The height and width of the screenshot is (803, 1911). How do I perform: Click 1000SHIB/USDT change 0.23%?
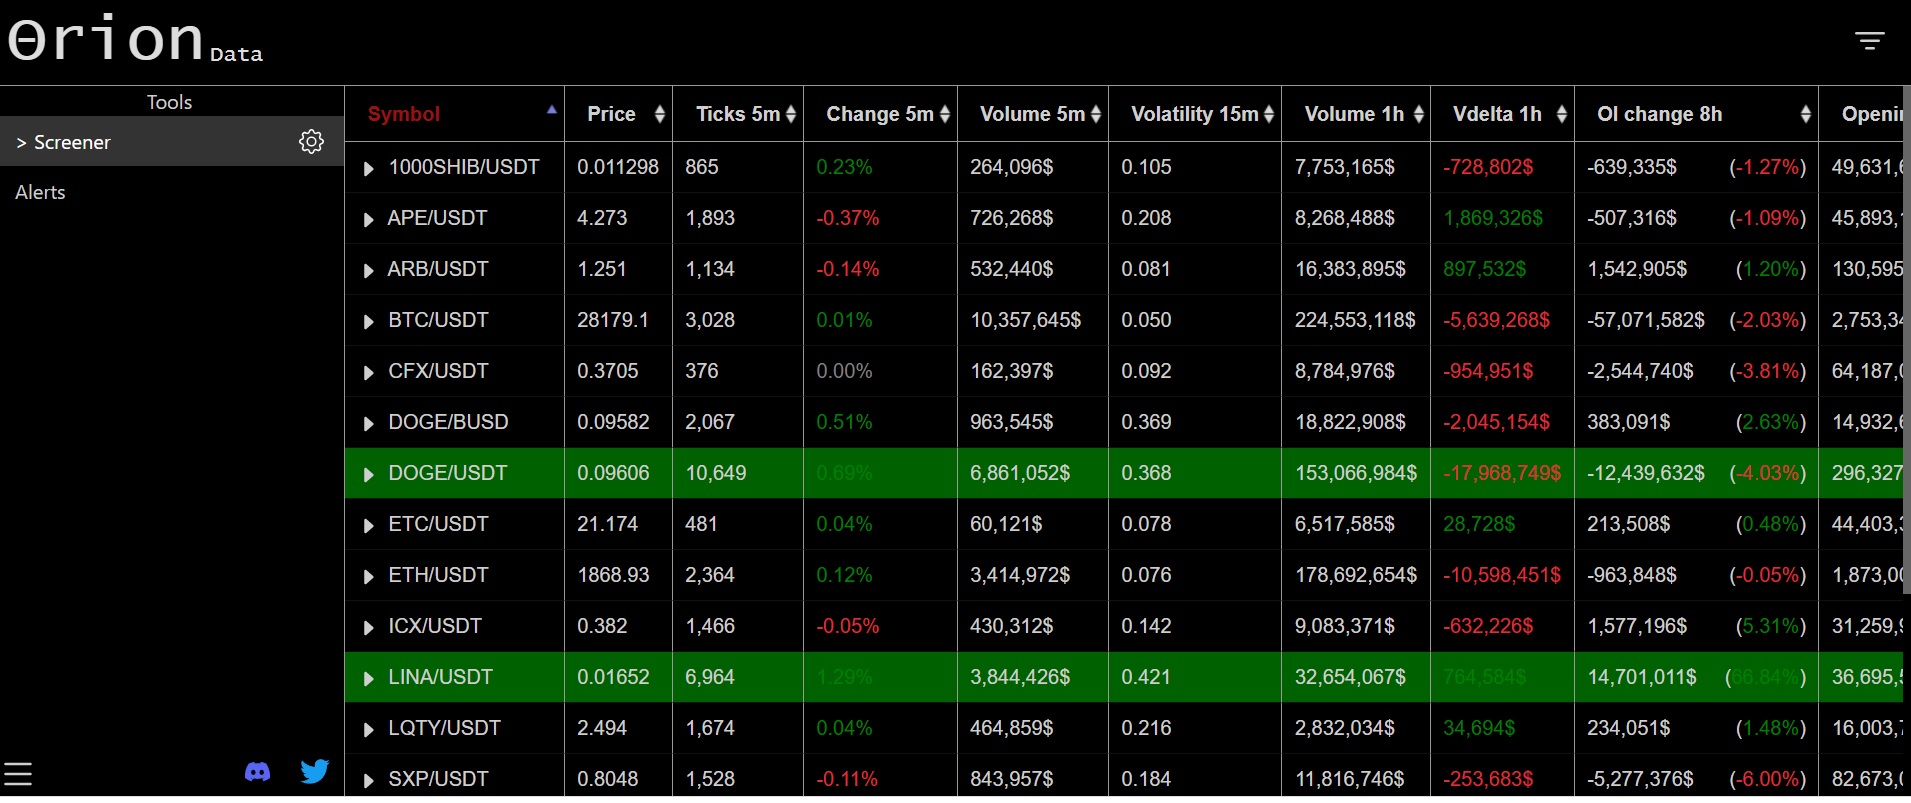pos(844,167)
